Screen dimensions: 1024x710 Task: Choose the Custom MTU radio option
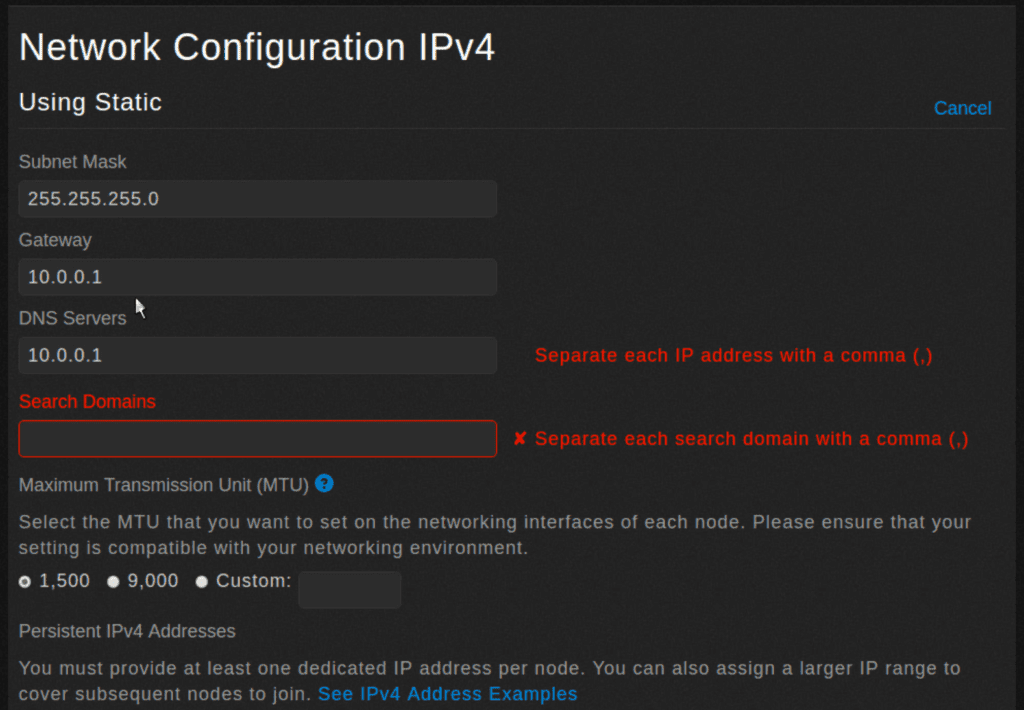click(202, 582)
